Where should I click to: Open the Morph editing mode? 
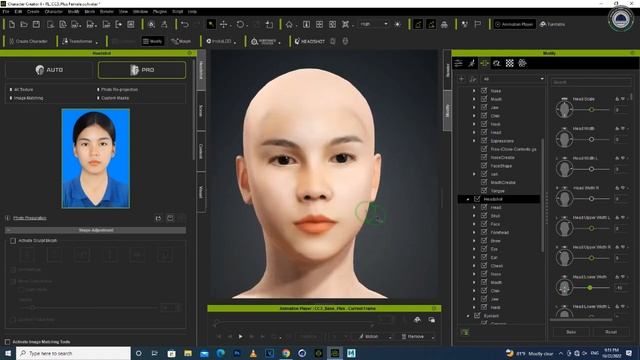coord(181,41)
